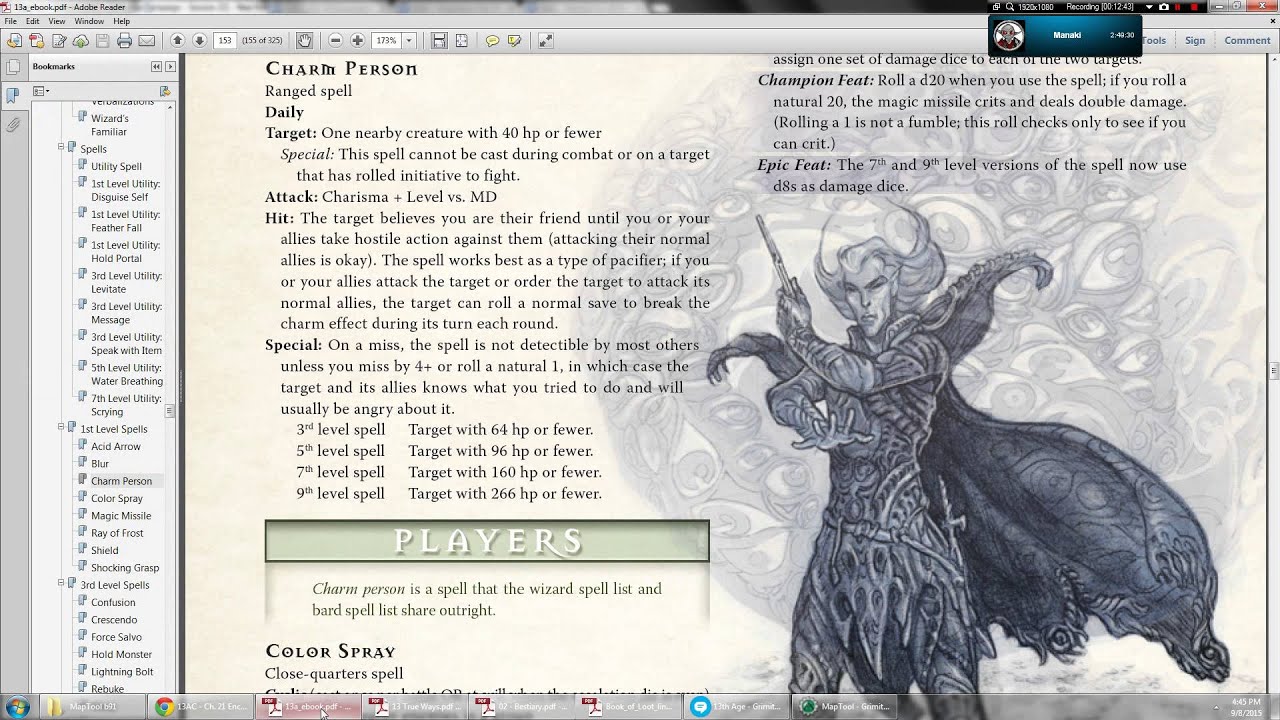Click the Save file floppy icon
Image resolution: width=1280 pixels, height=720 pixels.
tap(102, 41)
